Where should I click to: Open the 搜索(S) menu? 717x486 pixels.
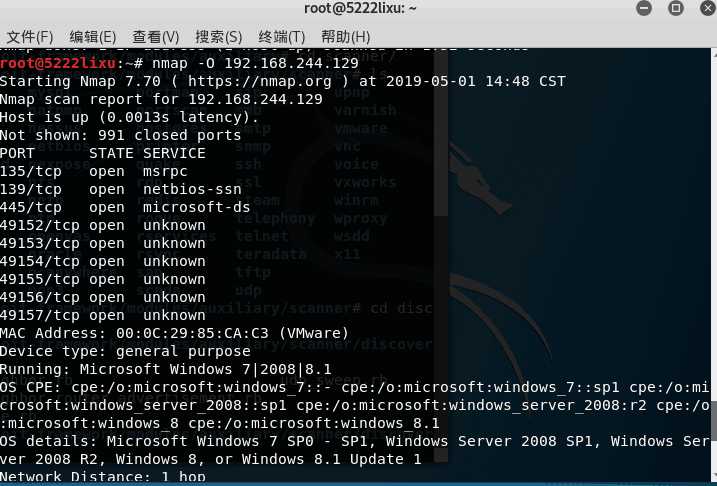(218, 37)
